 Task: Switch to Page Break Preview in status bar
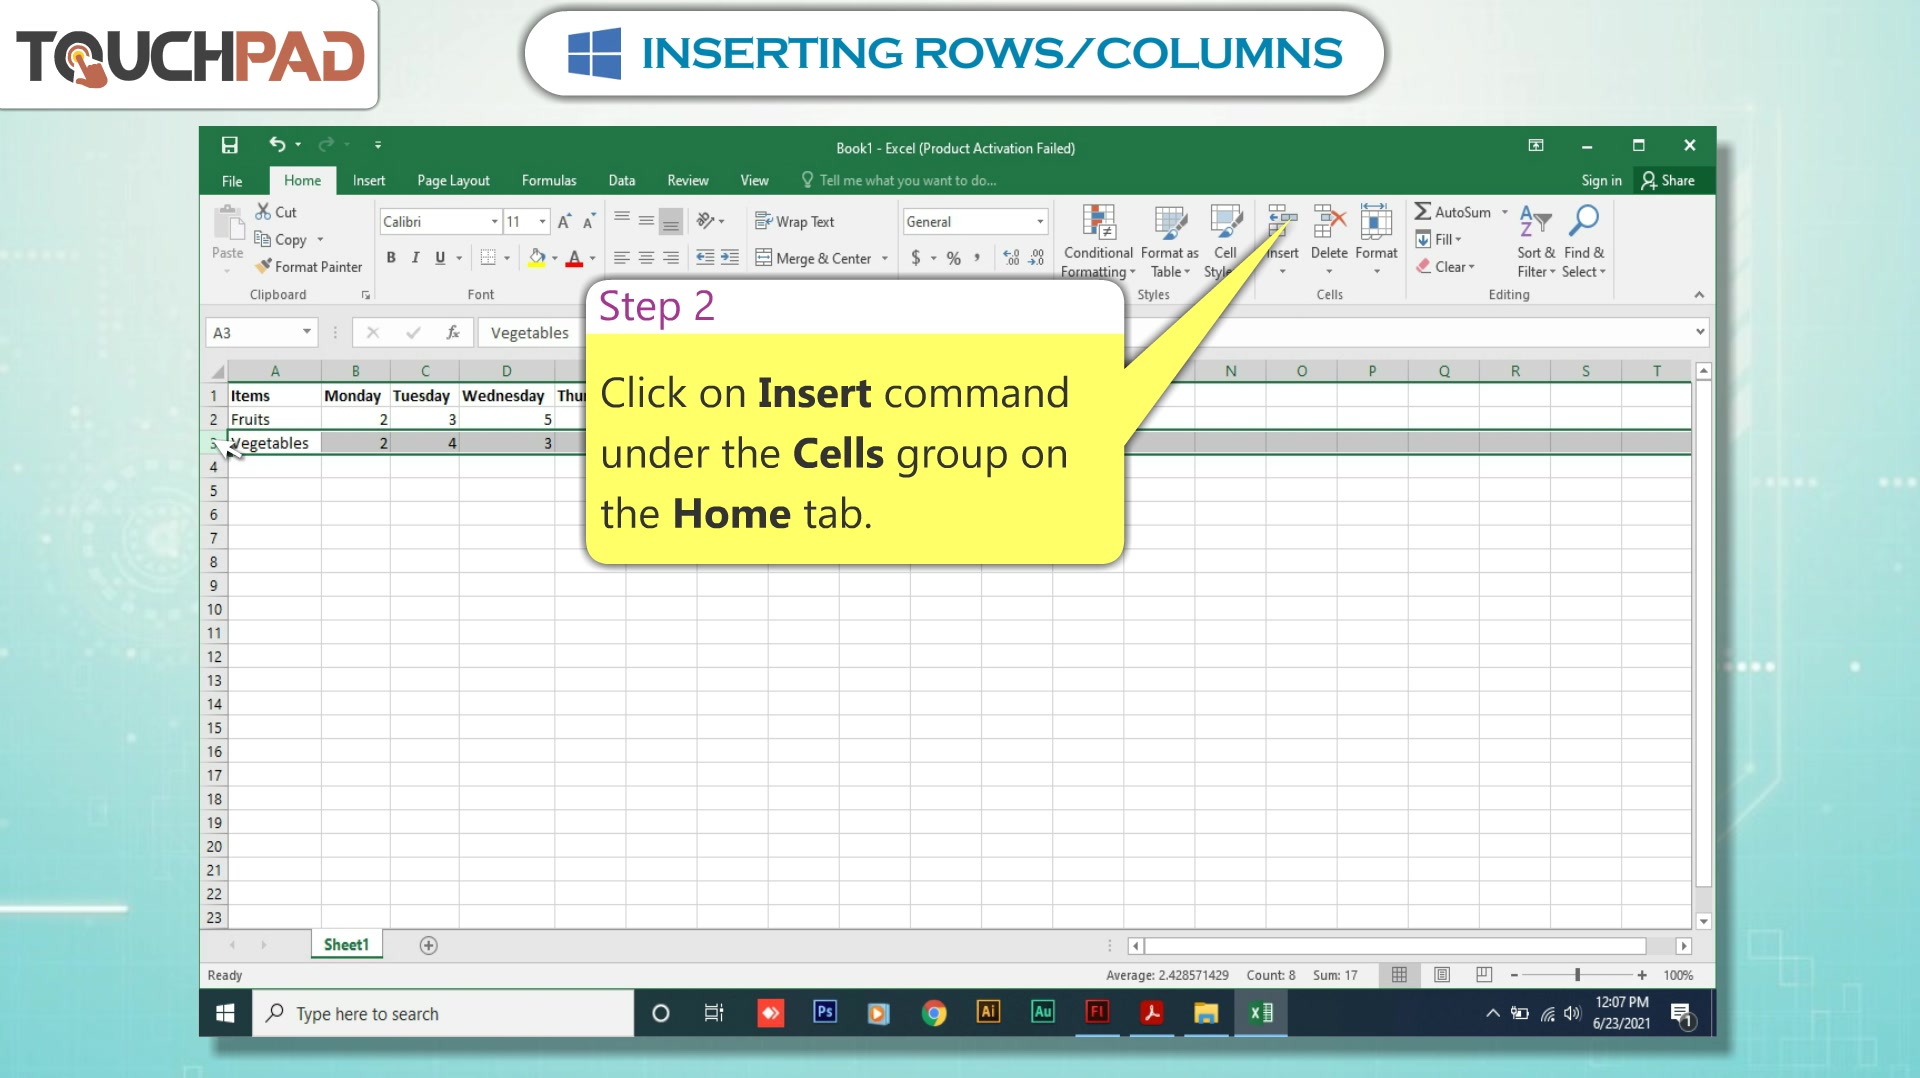click(1484, 975)
